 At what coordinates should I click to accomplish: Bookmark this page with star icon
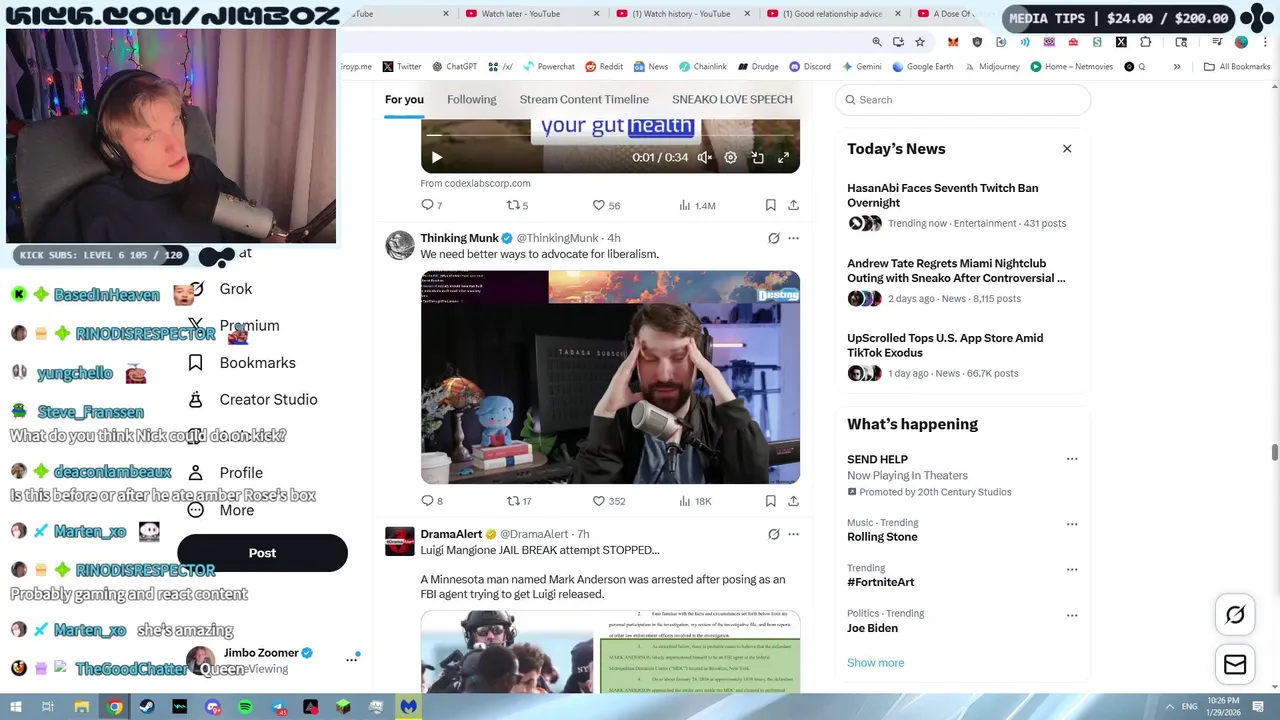tap(920, 42)
